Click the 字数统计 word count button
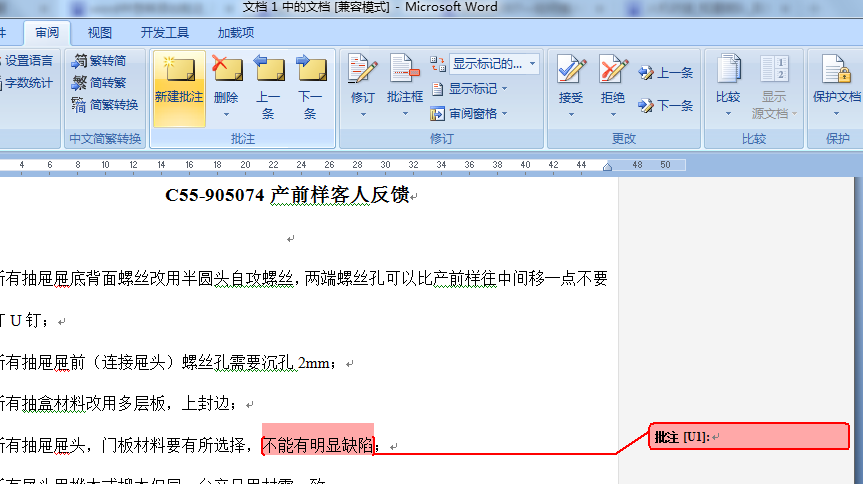The height and width of the screenshot is (484, 863). click(26, 83)
